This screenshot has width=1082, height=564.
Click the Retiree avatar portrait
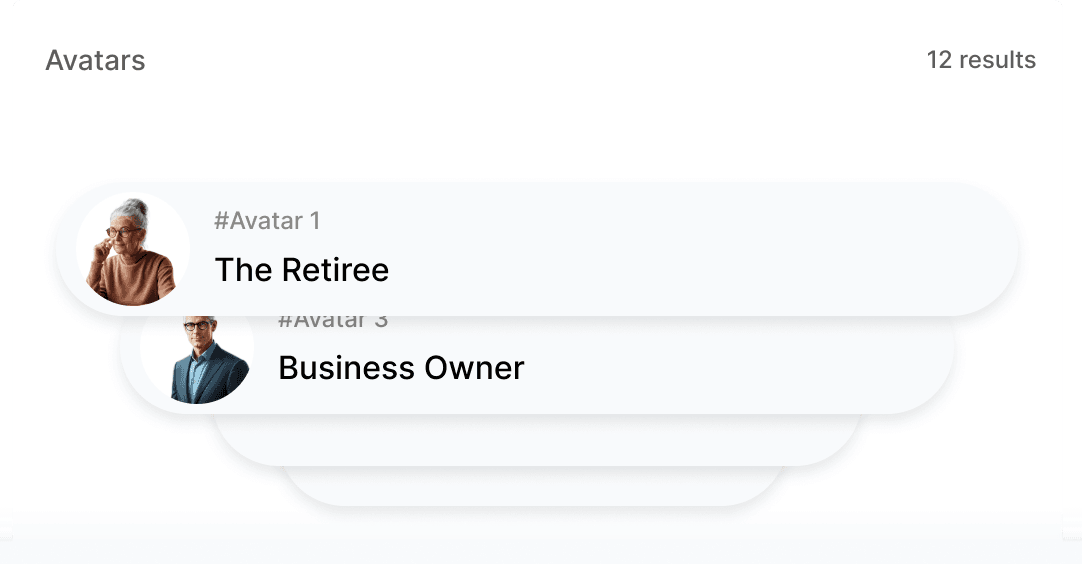133,249
